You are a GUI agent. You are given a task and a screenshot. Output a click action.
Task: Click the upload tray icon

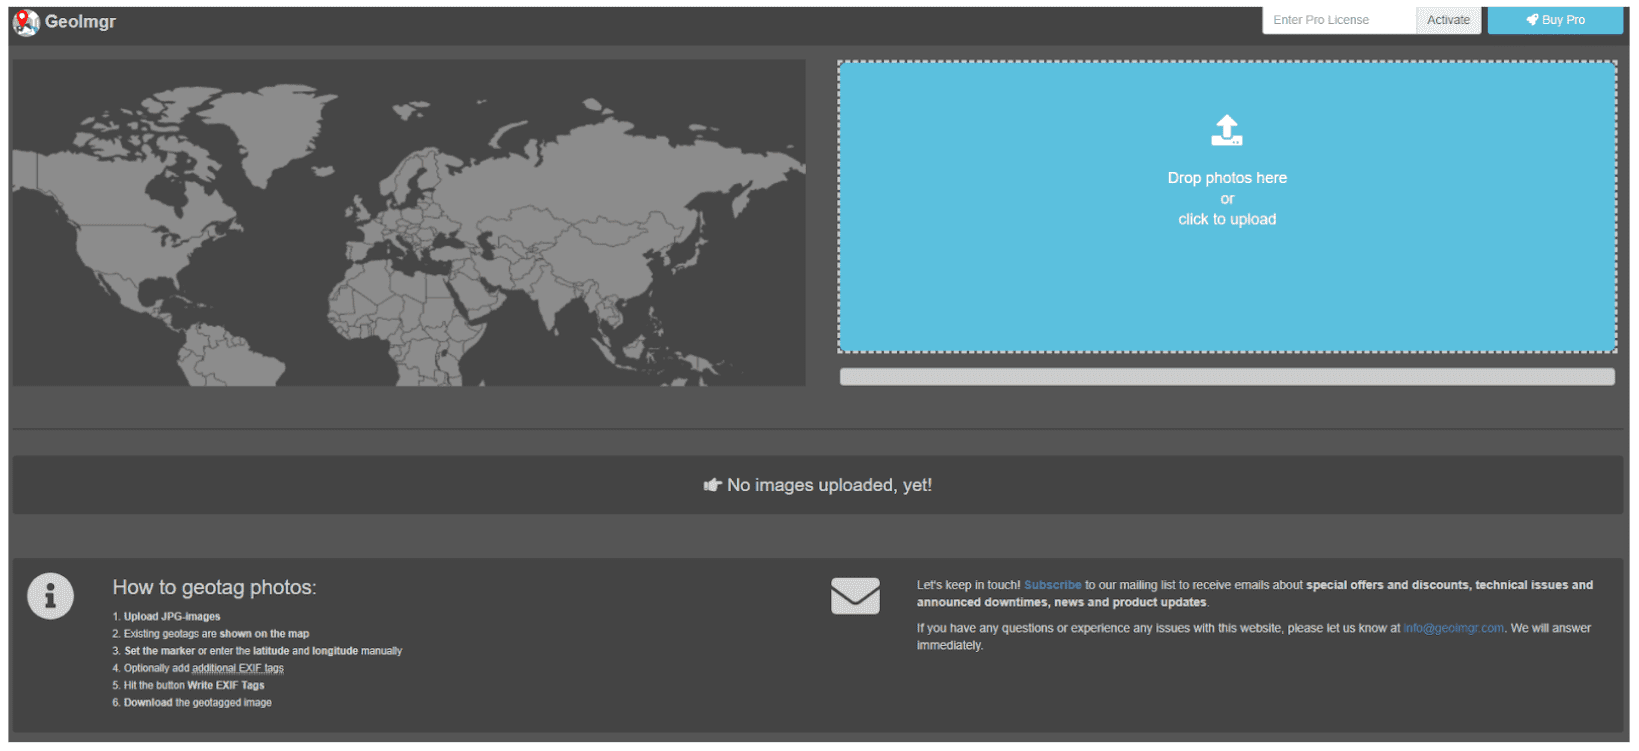click(1227, 130)
